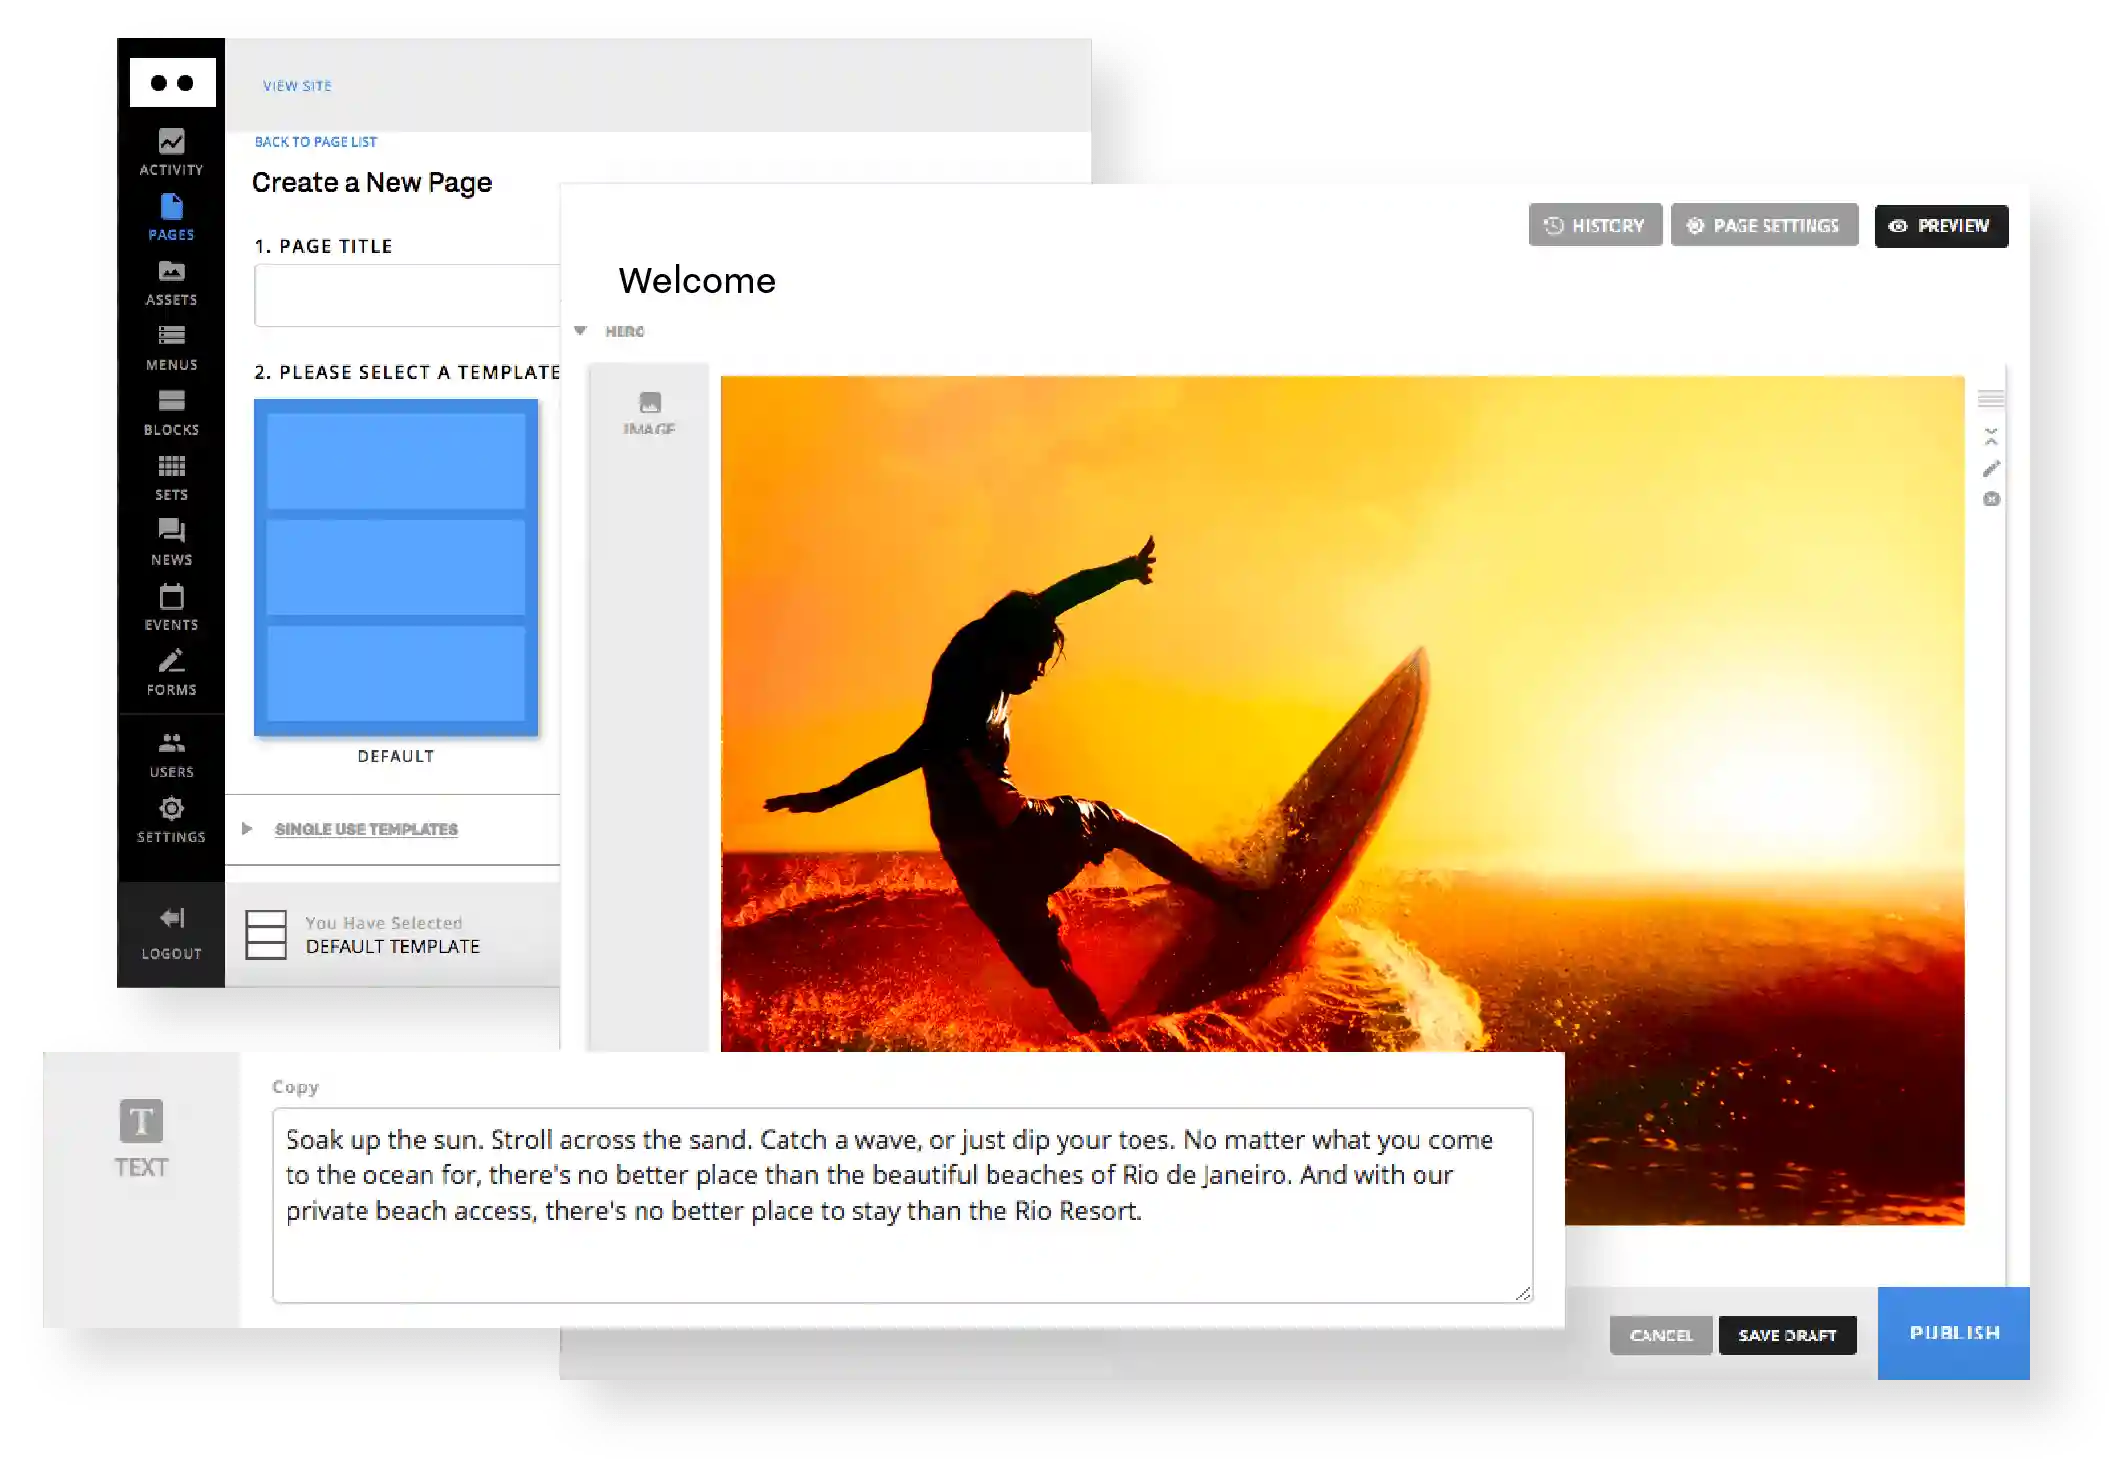Click the Back to Page List link
This screenshot has width=2122, height=1472.
[x=315, y=142]
